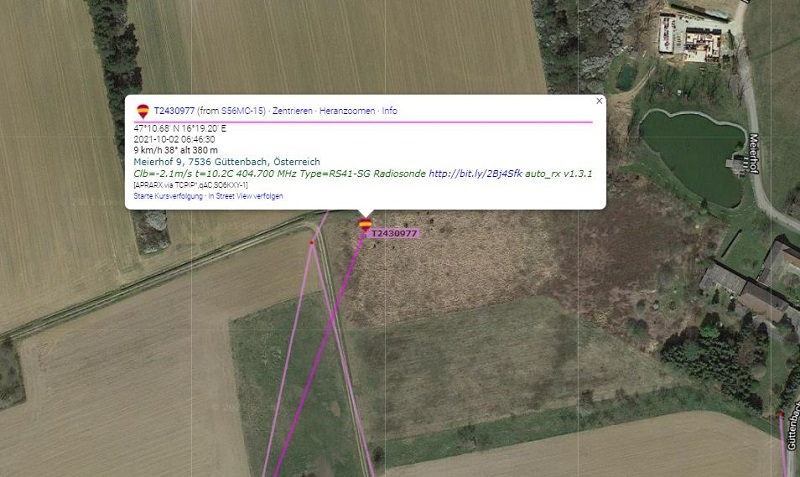This screenshot has width=800, height=477.
Task: Click the 9 km/h 38° alt 380 m line
Action: coord(176,150)
